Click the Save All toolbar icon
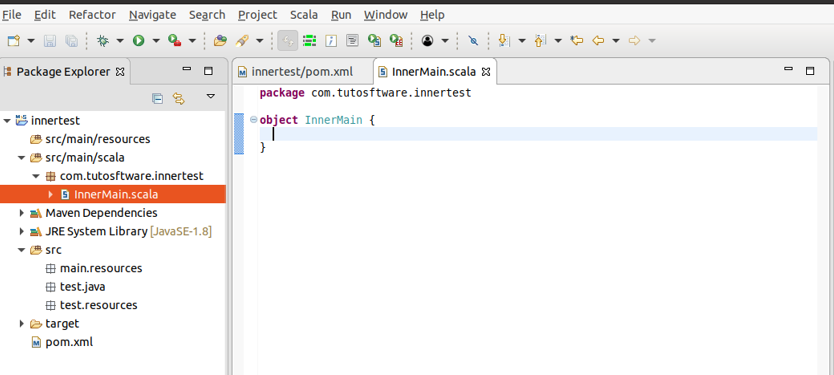834x375 pixels. [x=71, y=40]
